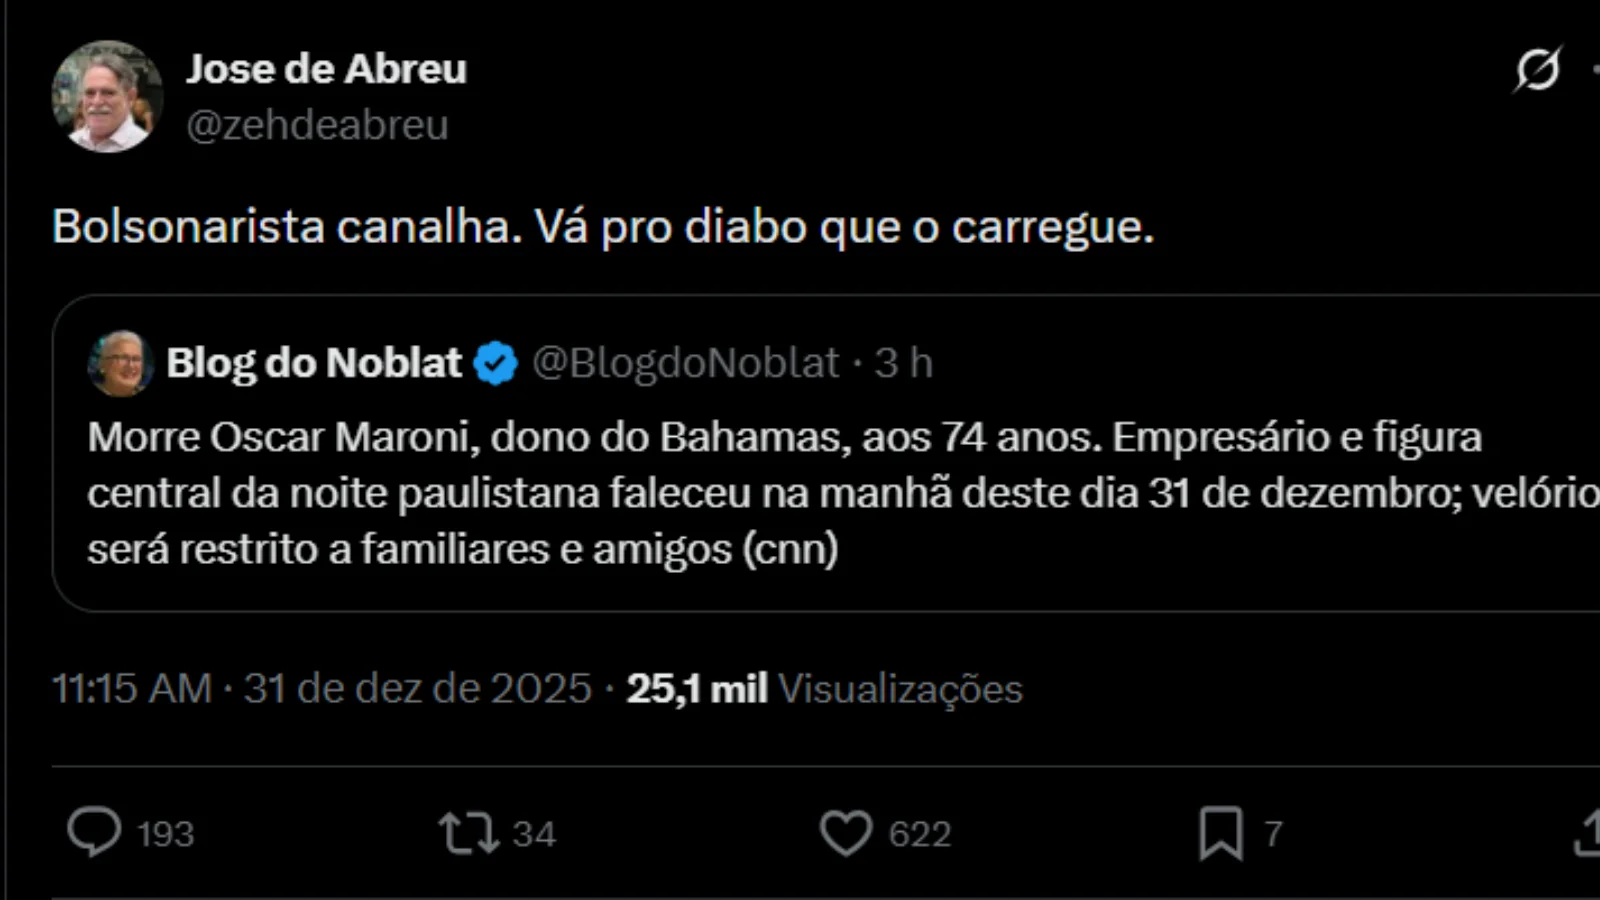
Task: Click the 34 reposts count
Action: pos(534,834)
